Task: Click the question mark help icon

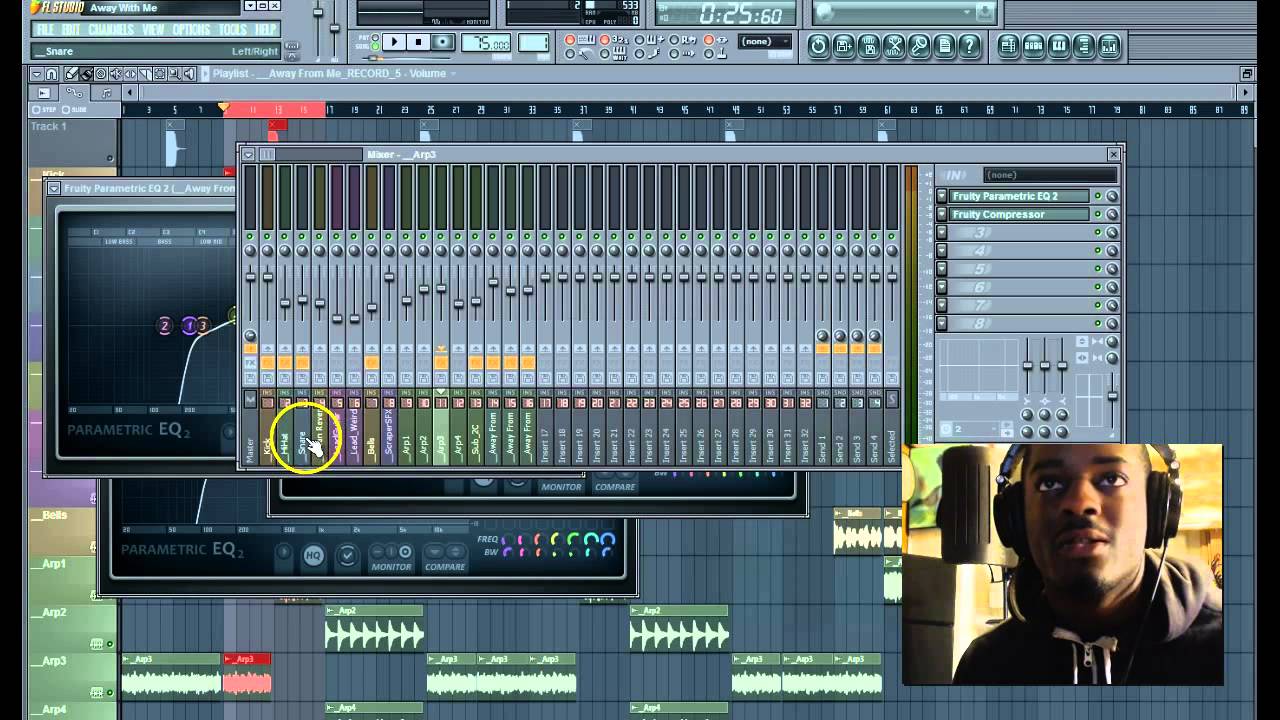Action: [x=969, y=46]
